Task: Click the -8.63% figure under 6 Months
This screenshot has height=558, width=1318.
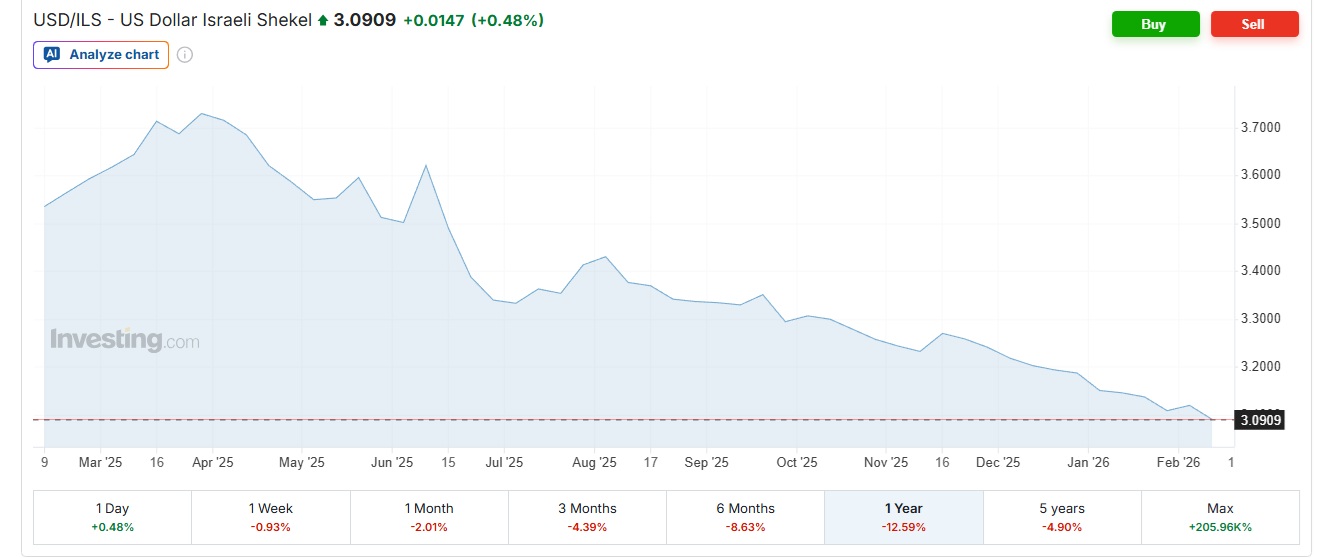Action: click(745, 527)
